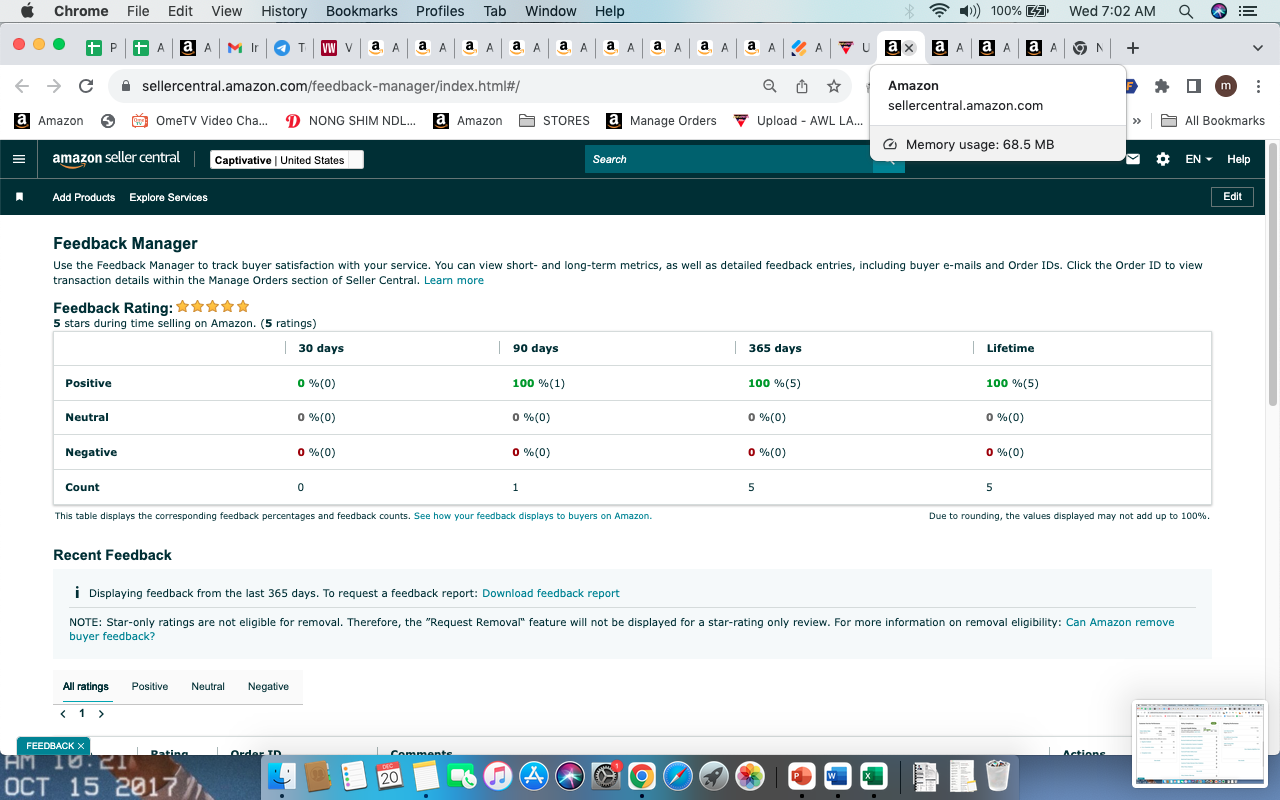Click the bookmark flag icon beside Add Products
The width and height of the screenshot is (1280, 800).
point(19,197)
